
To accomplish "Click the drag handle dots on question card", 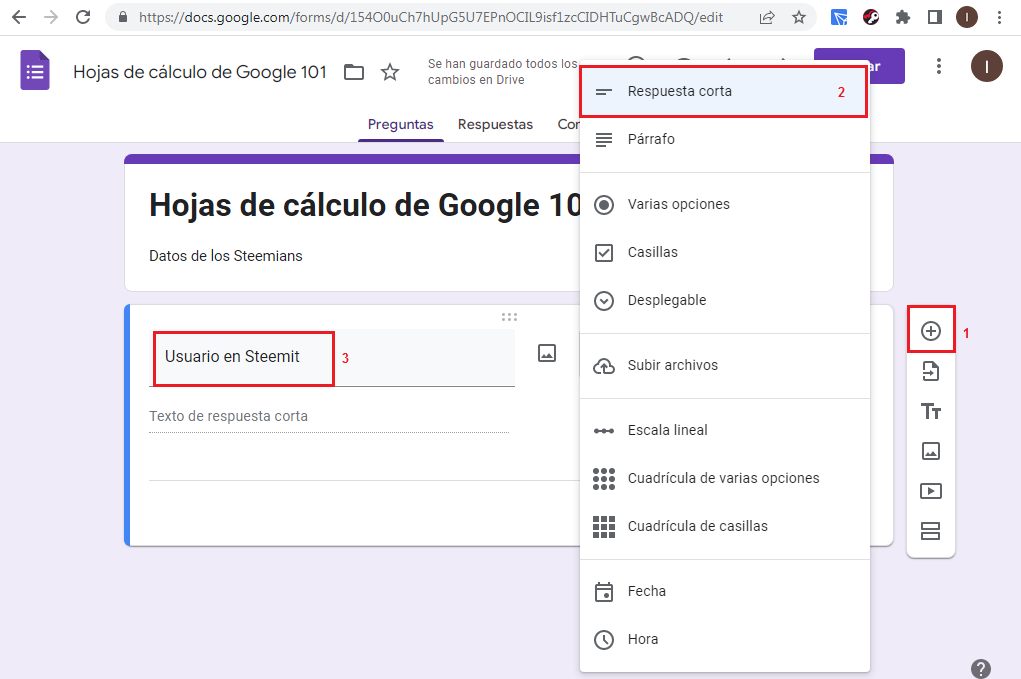I will [509, 317].
